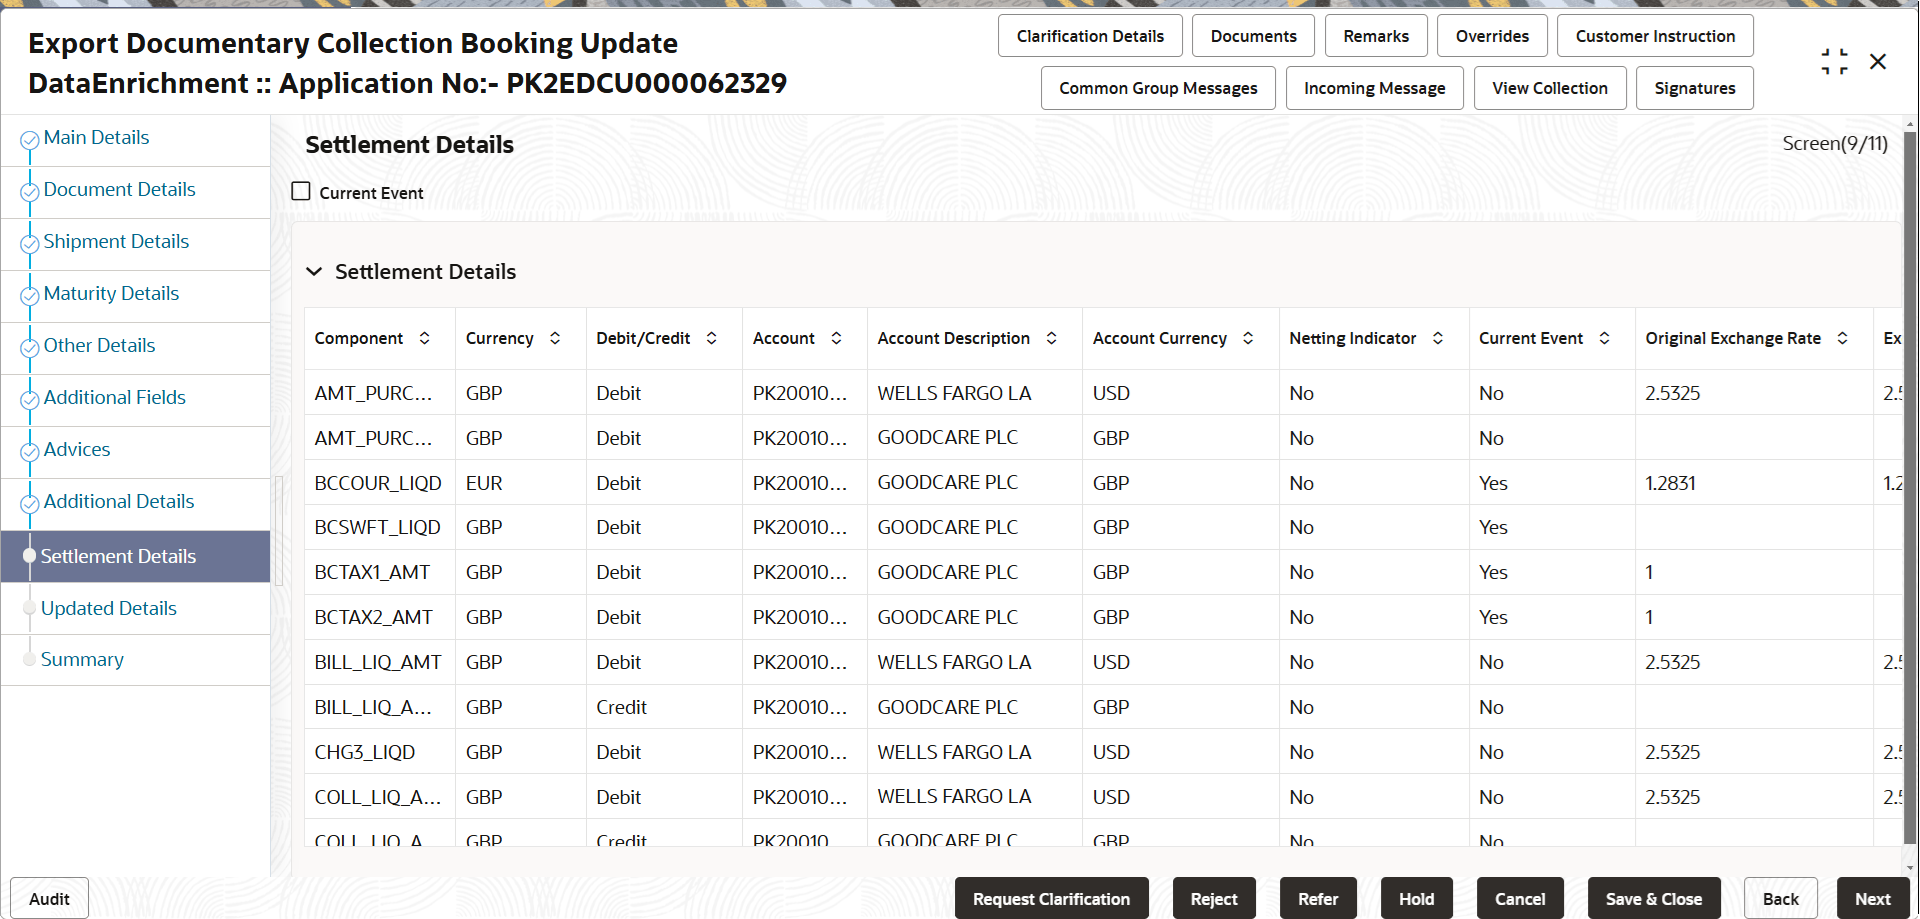Go to Advices step
1920x919 pixels.
pyautogui.click(x=77, y=450)
